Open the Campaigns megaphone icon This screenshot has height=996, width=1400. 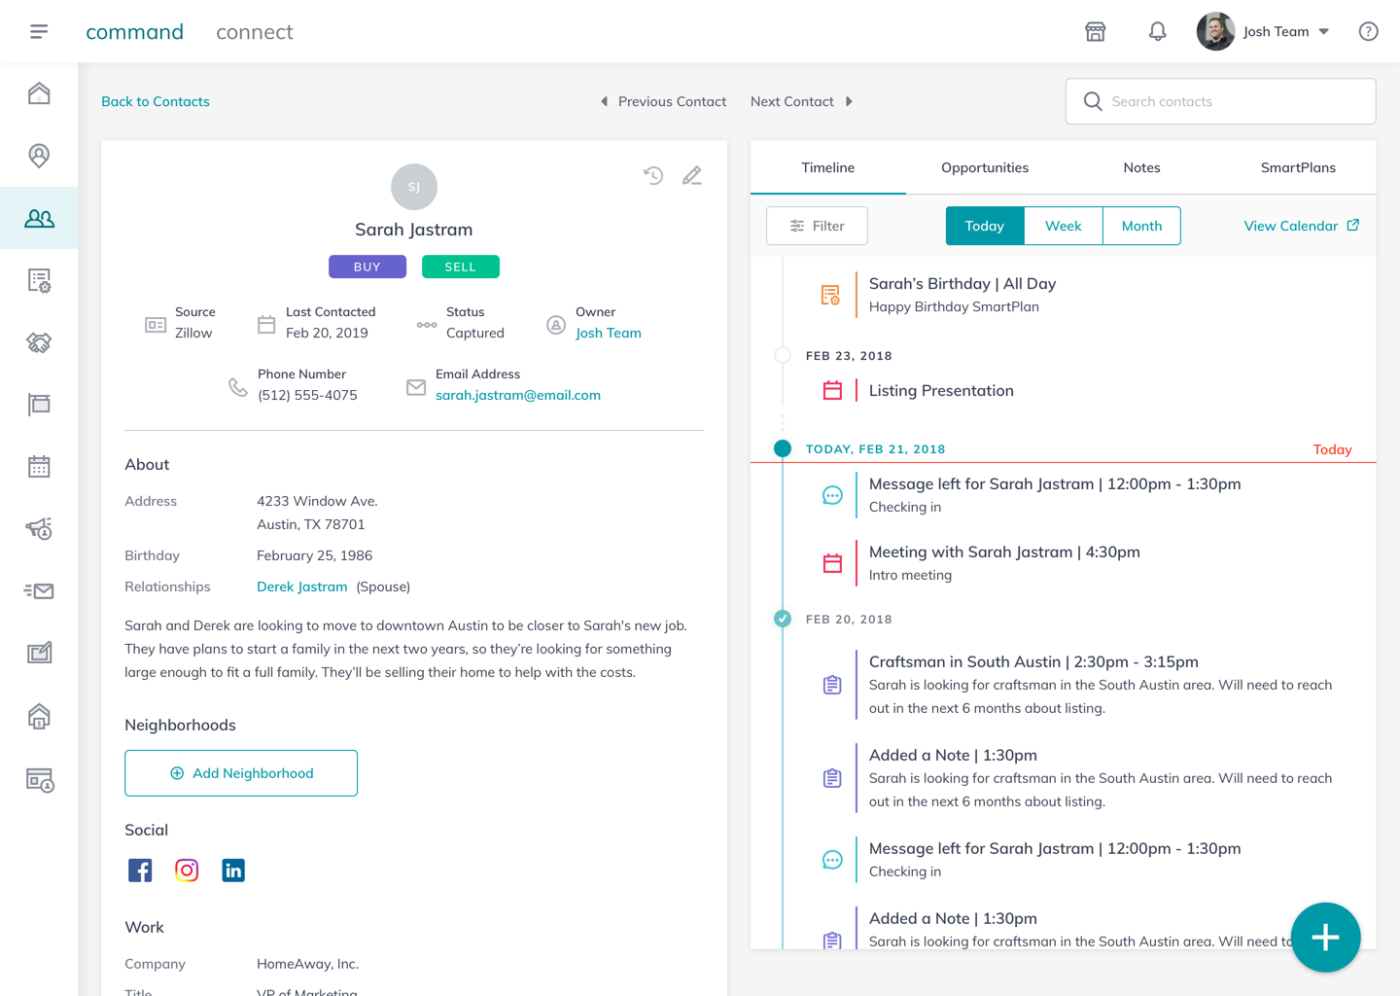click(39, 528)
